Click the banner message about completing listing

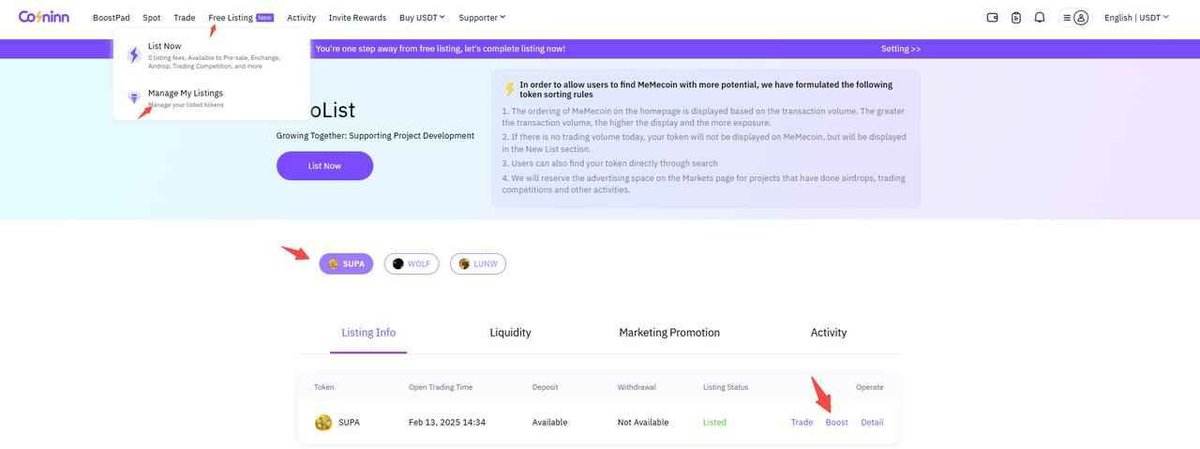coord(440,48)
